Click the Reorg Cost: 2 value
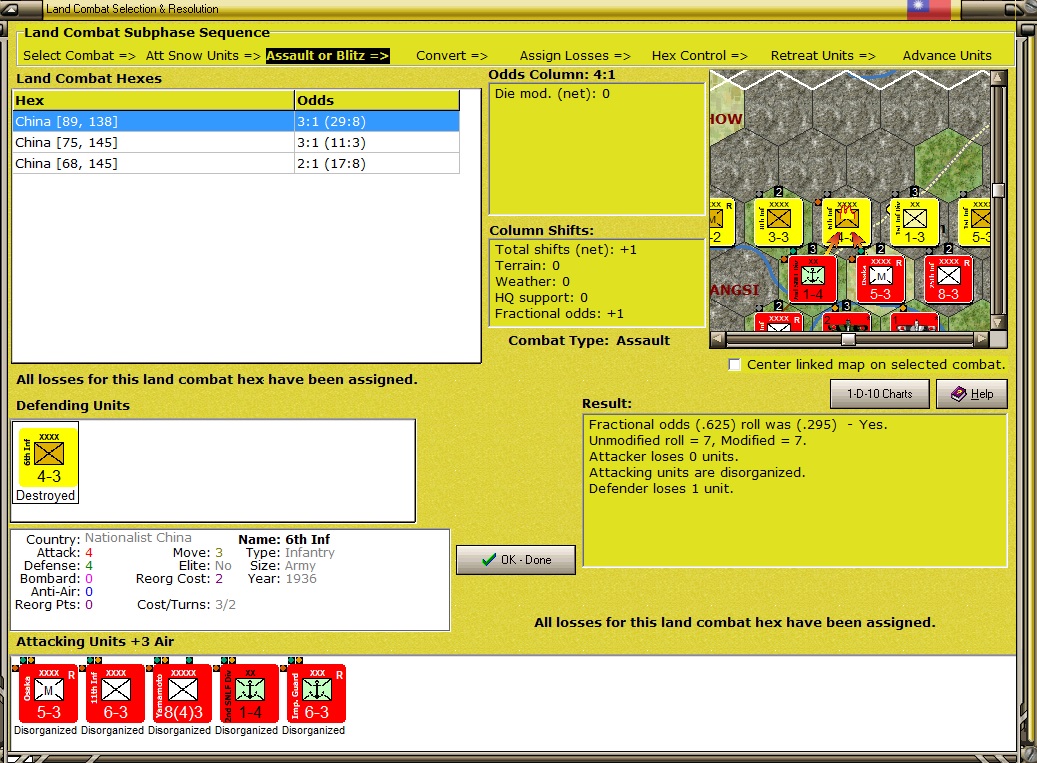Screen dimensions: 1037x763 click(219, 579)
